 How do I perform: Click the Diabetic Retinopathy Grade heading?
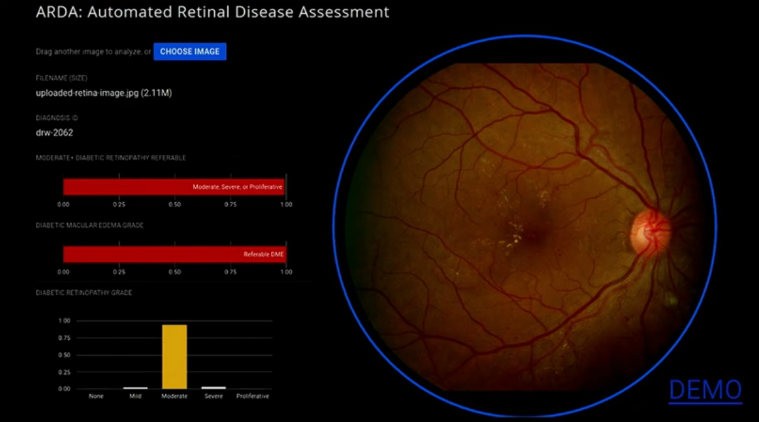pyautogui.click(x=84, y=292)
